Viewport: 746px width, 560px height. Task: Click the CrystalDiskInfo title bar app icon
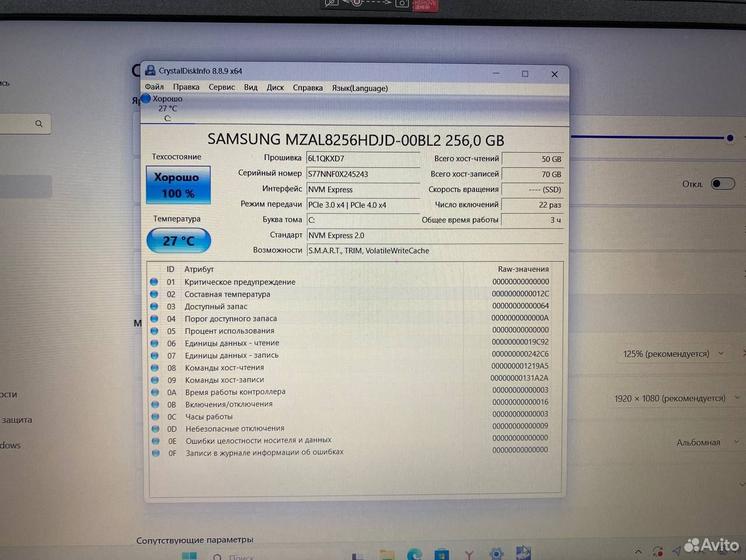tap(150, 70)
